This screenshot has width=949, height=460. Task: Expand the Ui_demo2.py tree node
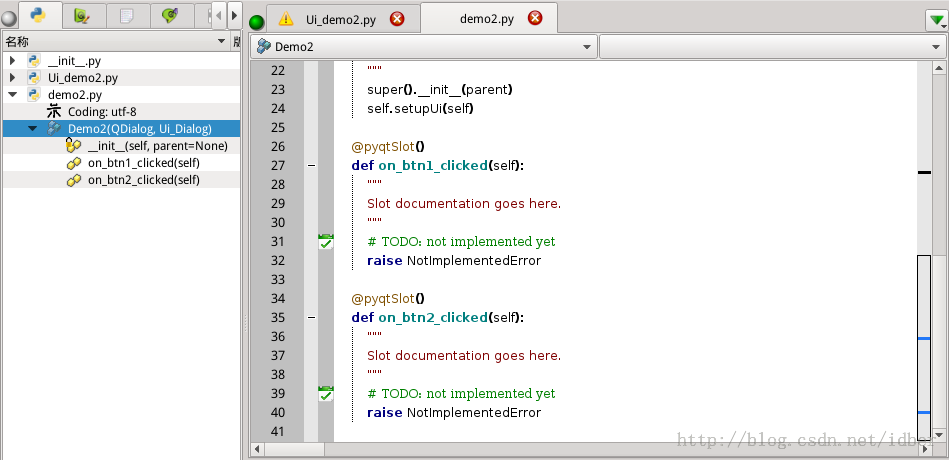[x=12, y=77]
